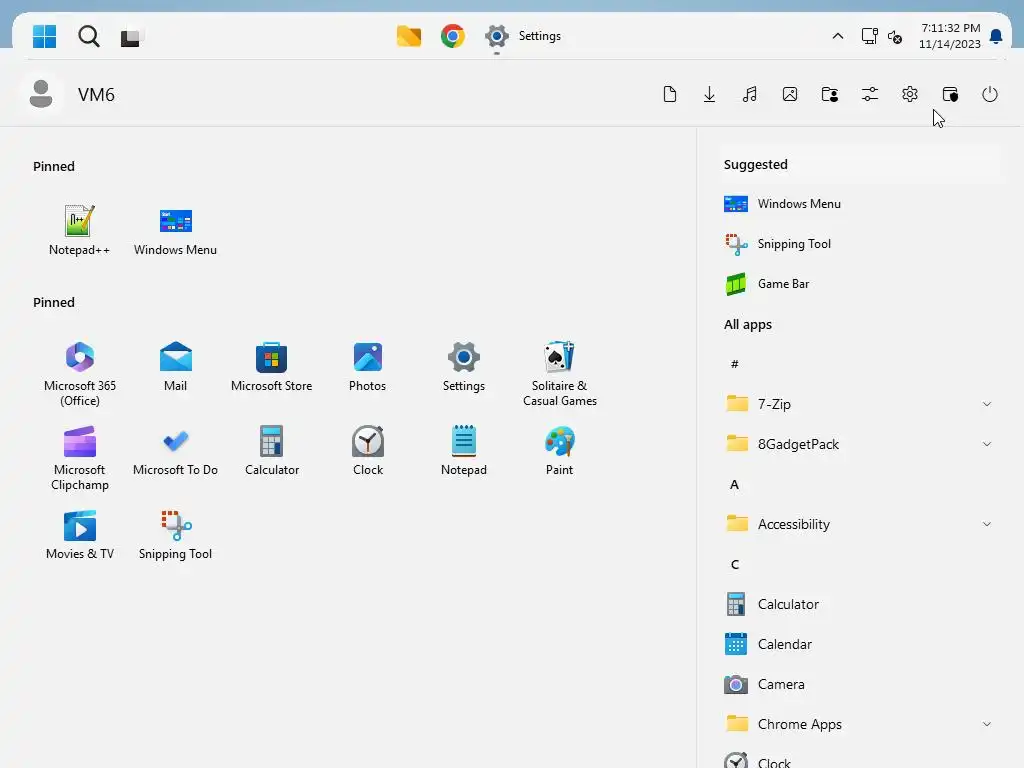Switch to the Settings taskbar window
This screenshot has height=768, width=1024.
[x=522, y=36]
